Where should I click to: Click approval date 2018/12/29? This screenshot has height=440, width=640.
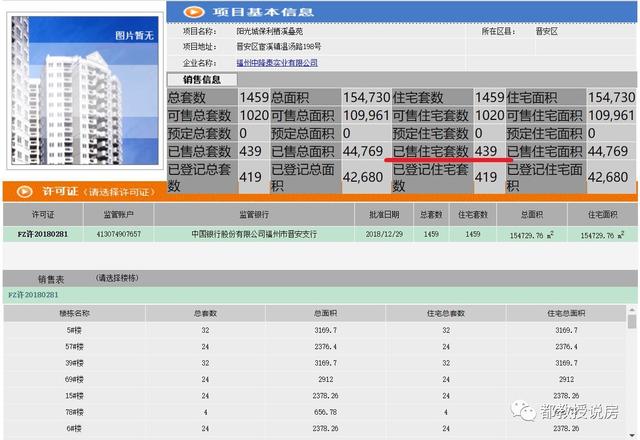[384, 234]
